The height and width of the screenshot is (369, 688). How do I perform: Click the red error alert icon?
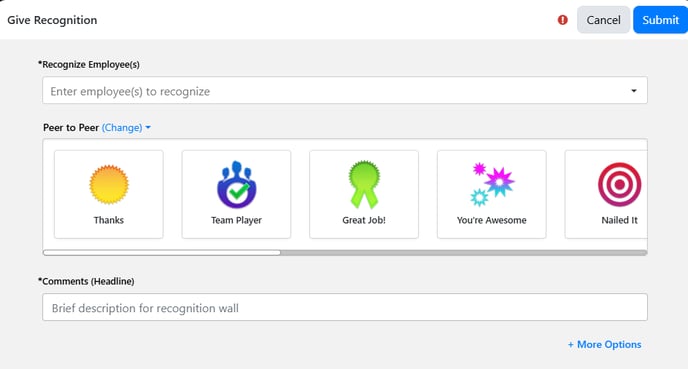[x=563, y=20]
